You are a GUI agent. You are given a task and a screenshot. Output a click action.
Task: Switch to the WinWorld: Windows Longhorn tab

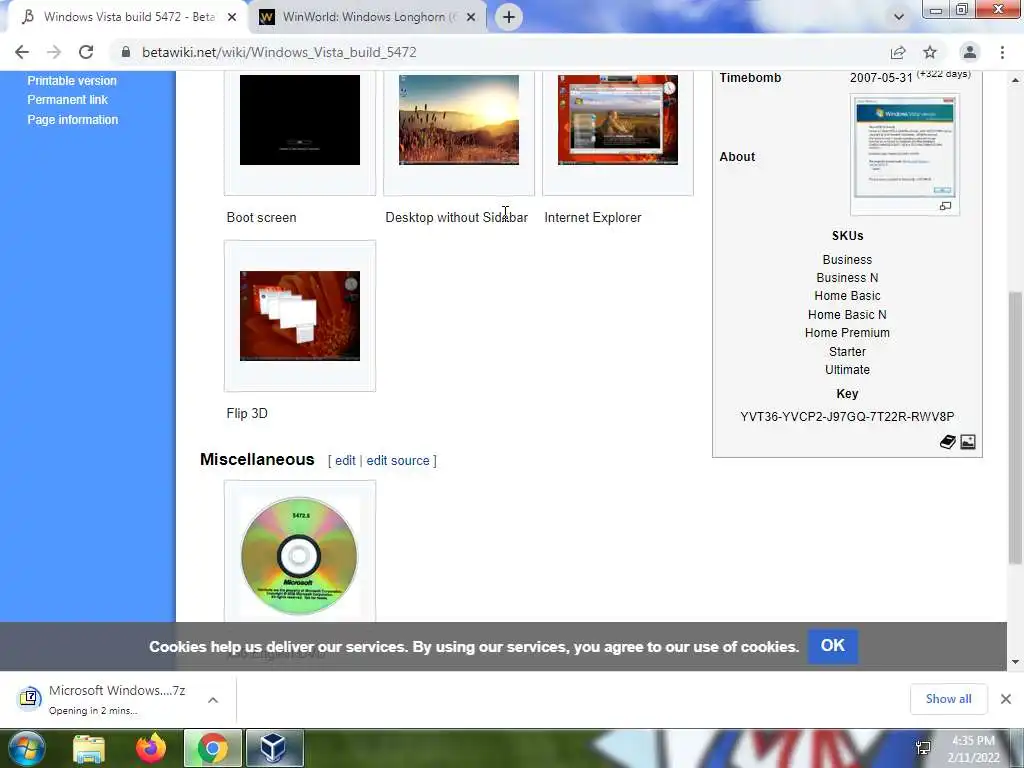(369, 17)
